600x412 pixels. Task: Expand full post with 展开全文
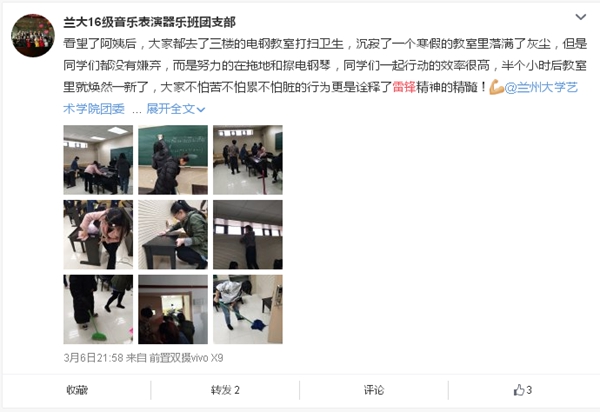[176, 109]
